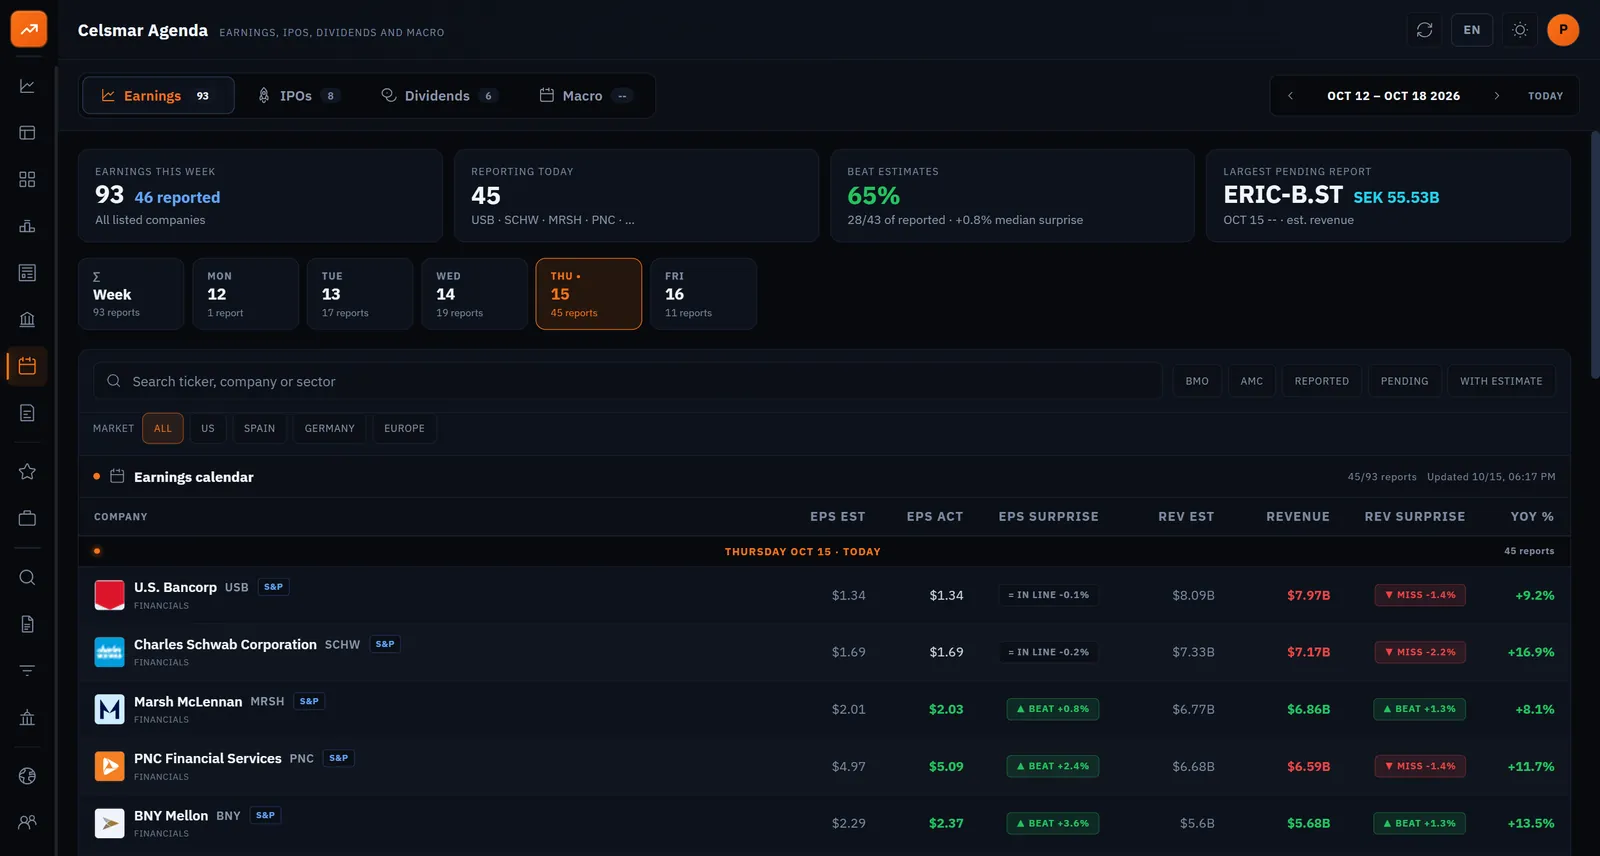Open the briefcase portfolio icon in sidebar
The image size is (1600, 856).
point(27,518)
